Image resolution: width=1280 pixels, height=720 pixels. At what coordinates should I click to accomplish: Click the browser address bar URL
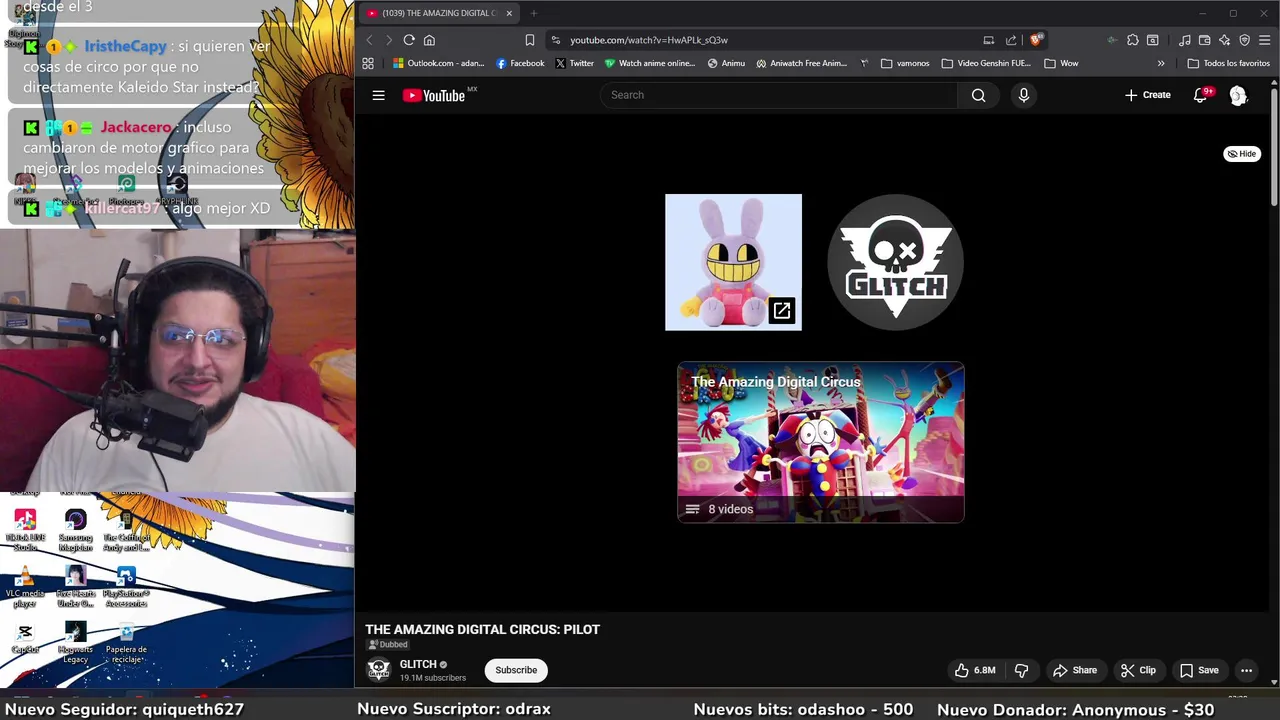click(649, 40)
